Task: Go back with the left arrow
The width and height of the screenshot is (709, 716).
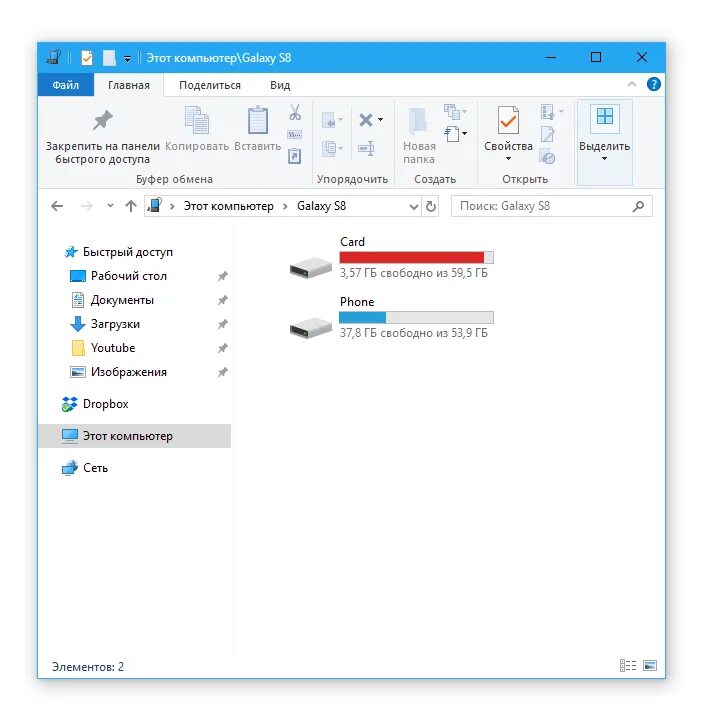Action: pos(57,206)
